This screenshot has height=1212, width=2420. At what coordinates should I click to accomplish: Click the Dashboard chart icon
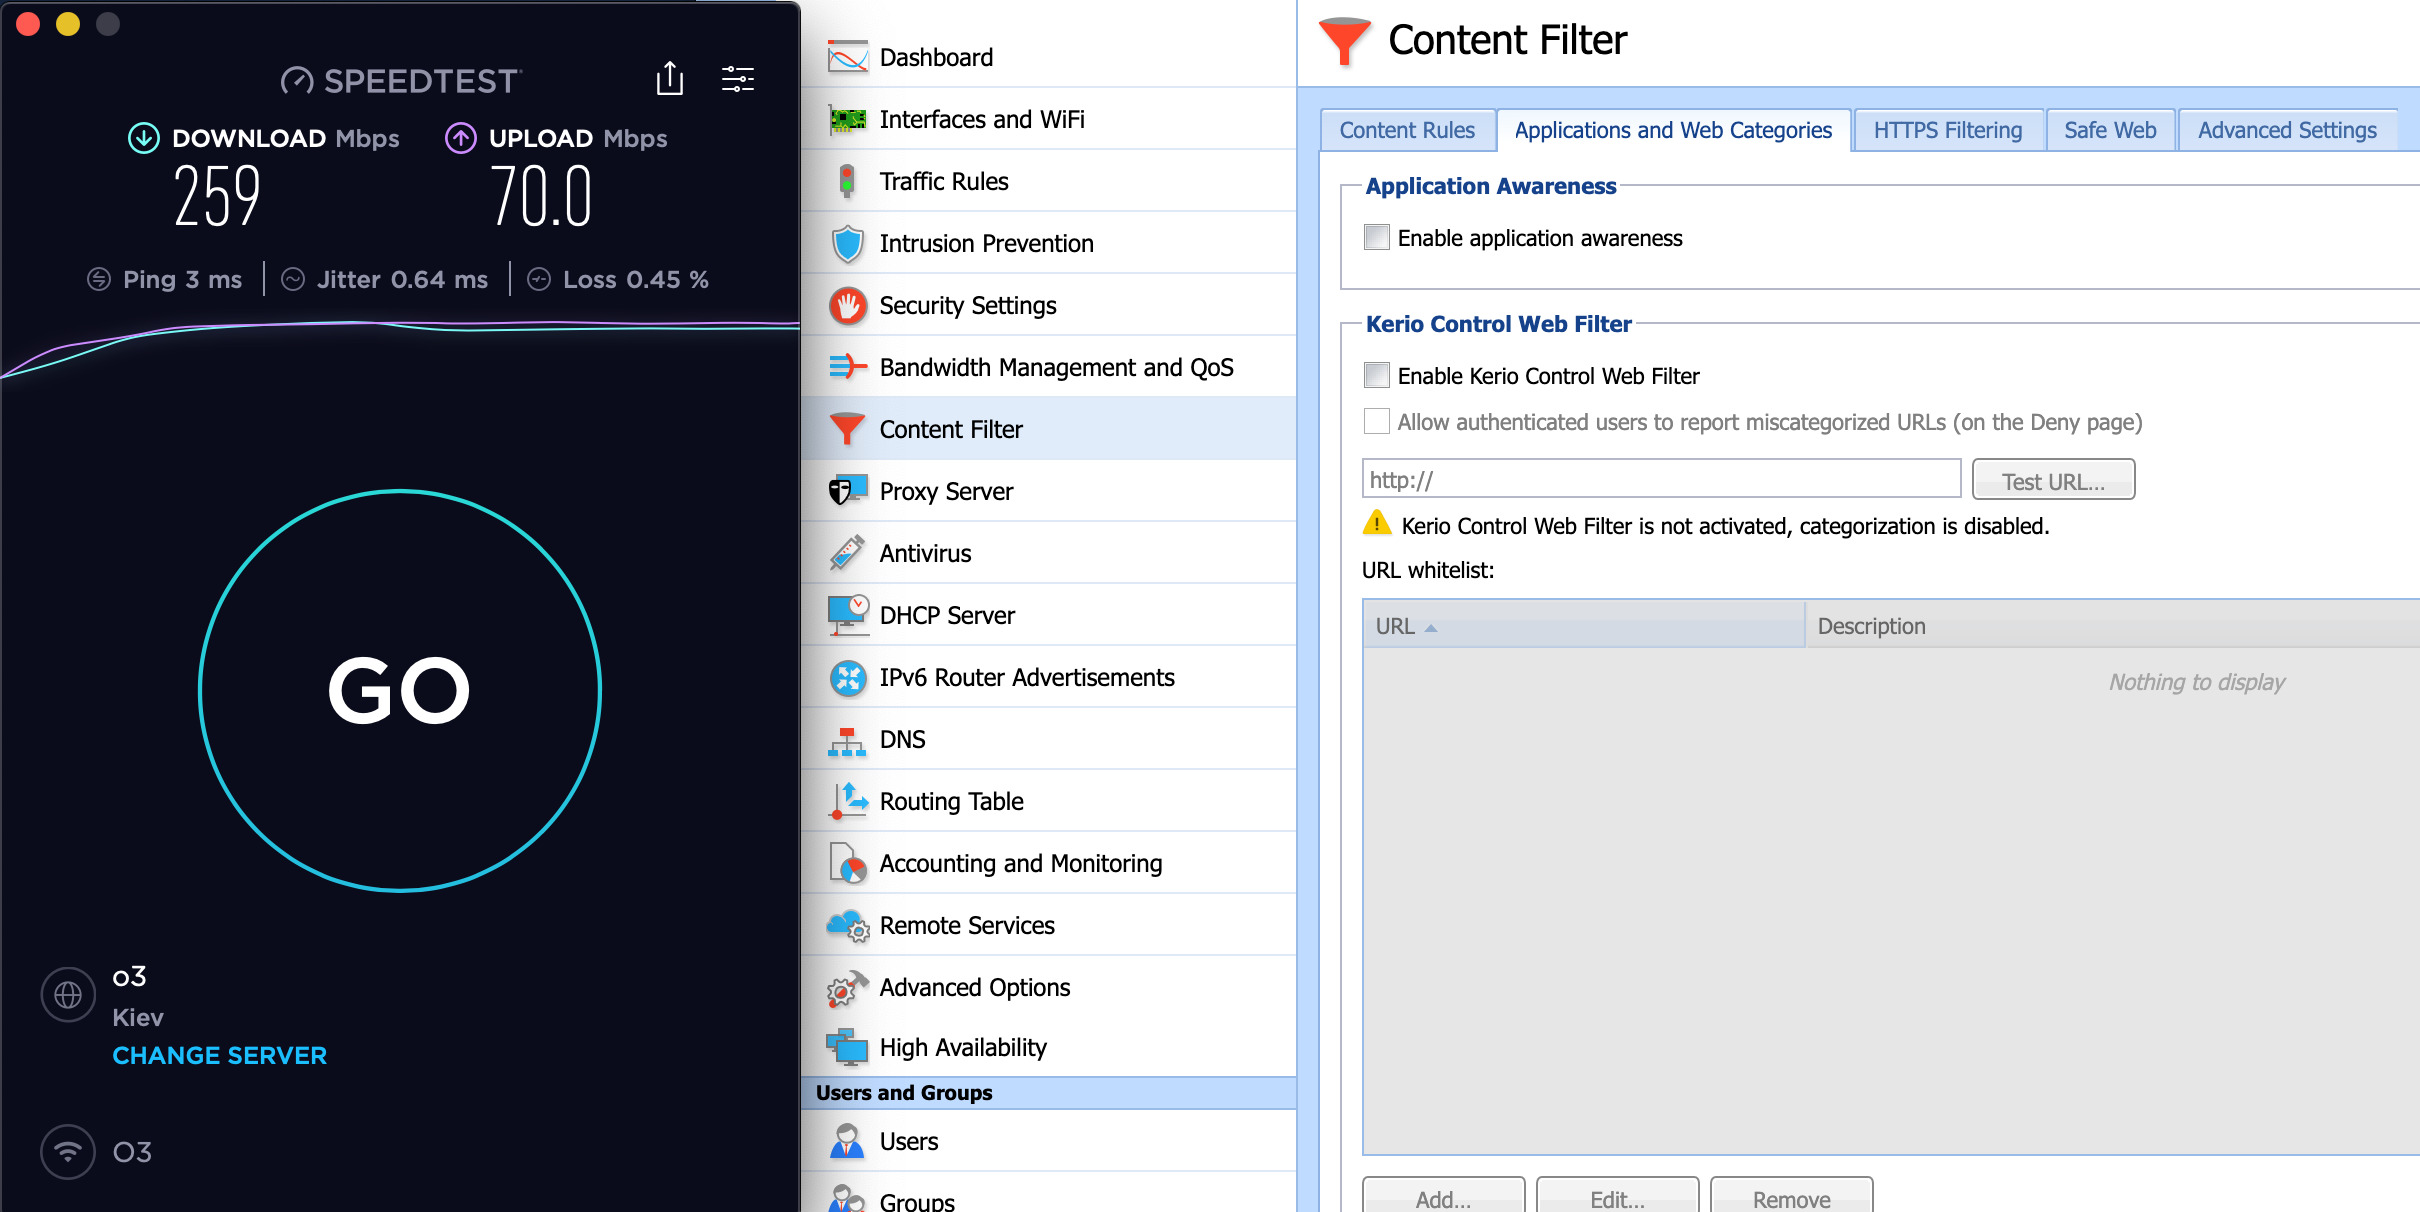point(847,57)
